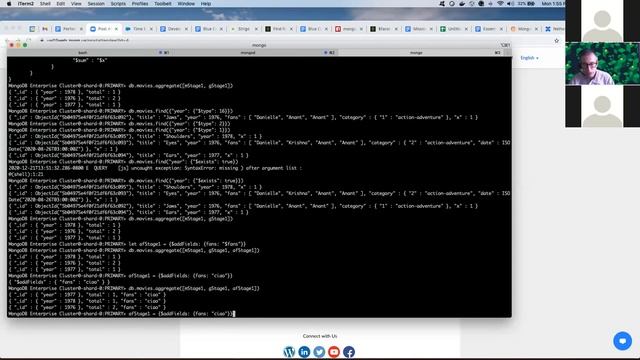Open the LinkedIn social icon
The width and height of the screenshot is (640, 360).
(304, 352)
